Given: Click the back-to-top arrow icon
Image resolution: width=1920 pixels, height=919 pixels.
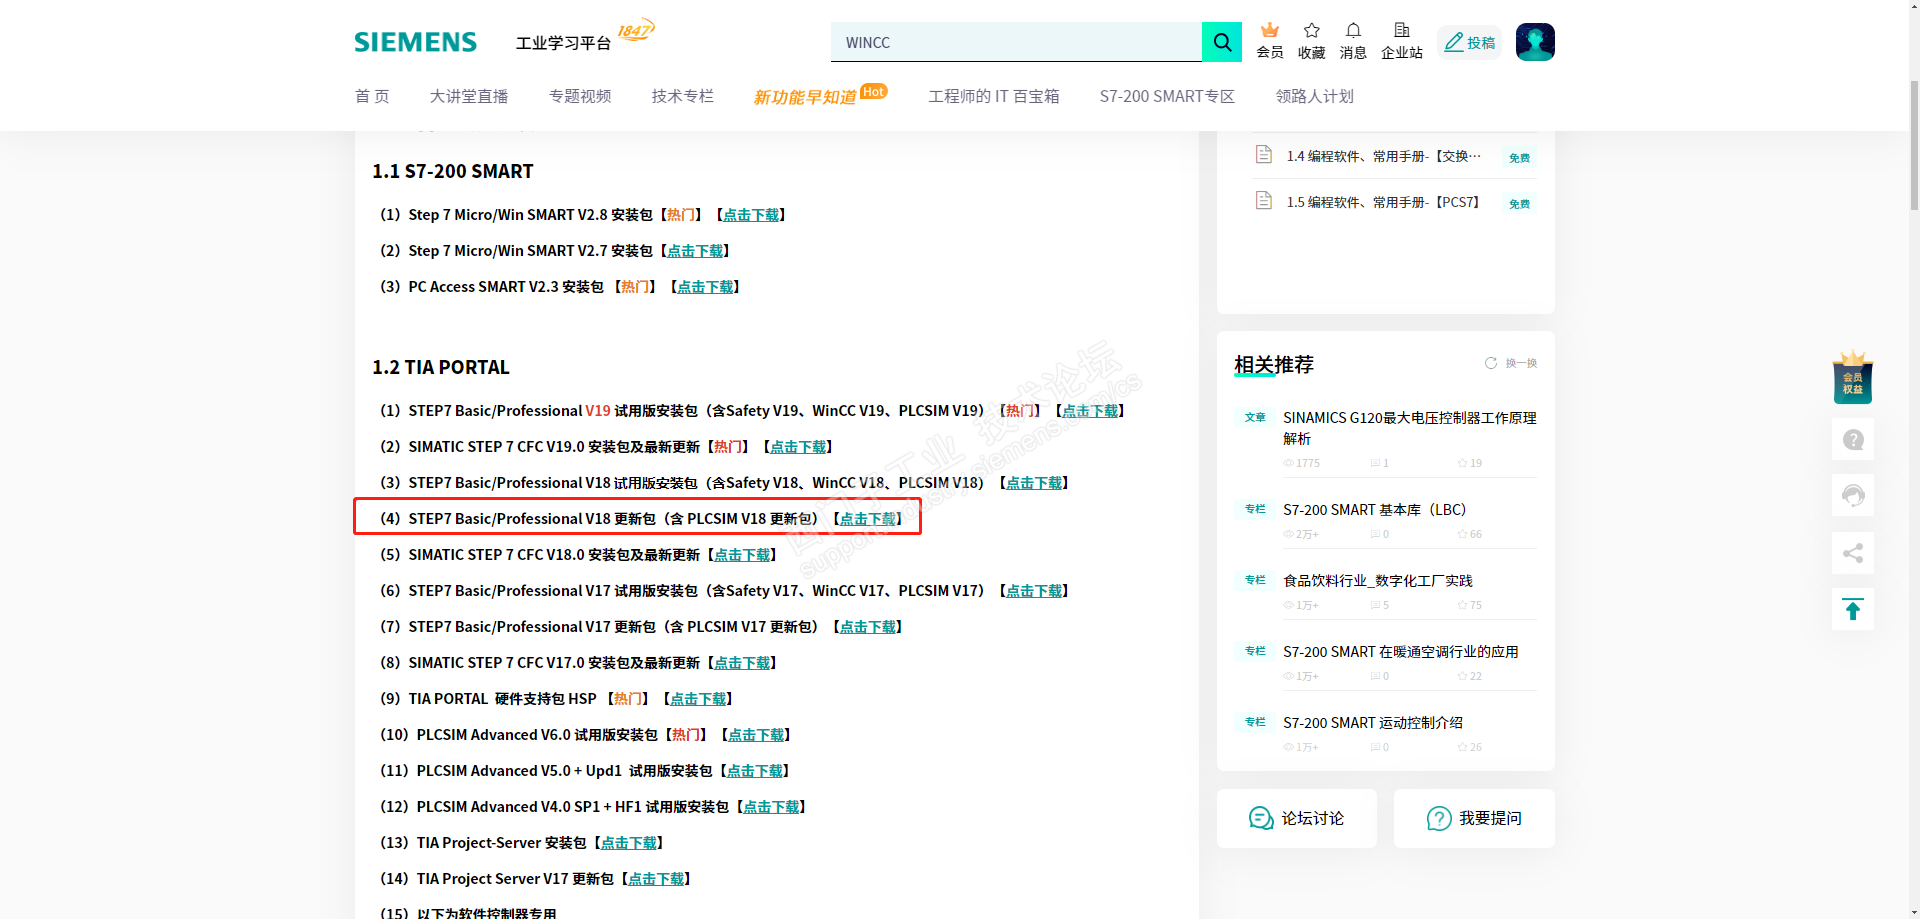Looking at the screenshot, I should (1853, 610).
